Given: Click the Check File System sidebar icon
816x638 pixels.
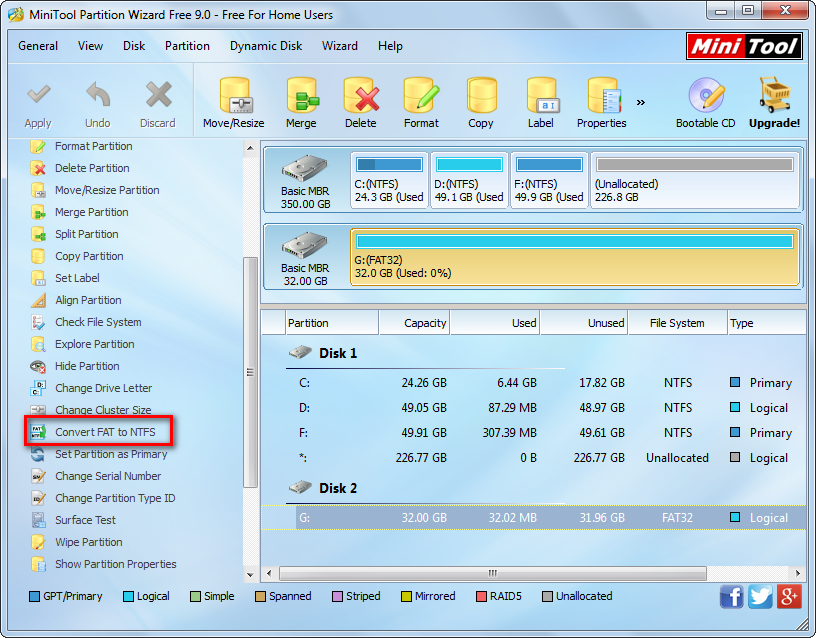Looking at the screenshot, I should pyautogui.click(x=38, y=323).
